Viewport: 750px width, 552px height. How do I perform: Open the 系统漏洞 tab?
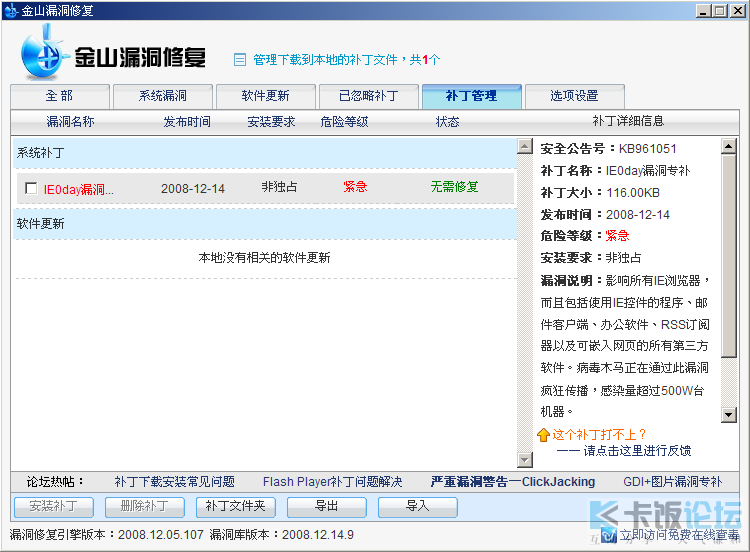coord(163,96)
